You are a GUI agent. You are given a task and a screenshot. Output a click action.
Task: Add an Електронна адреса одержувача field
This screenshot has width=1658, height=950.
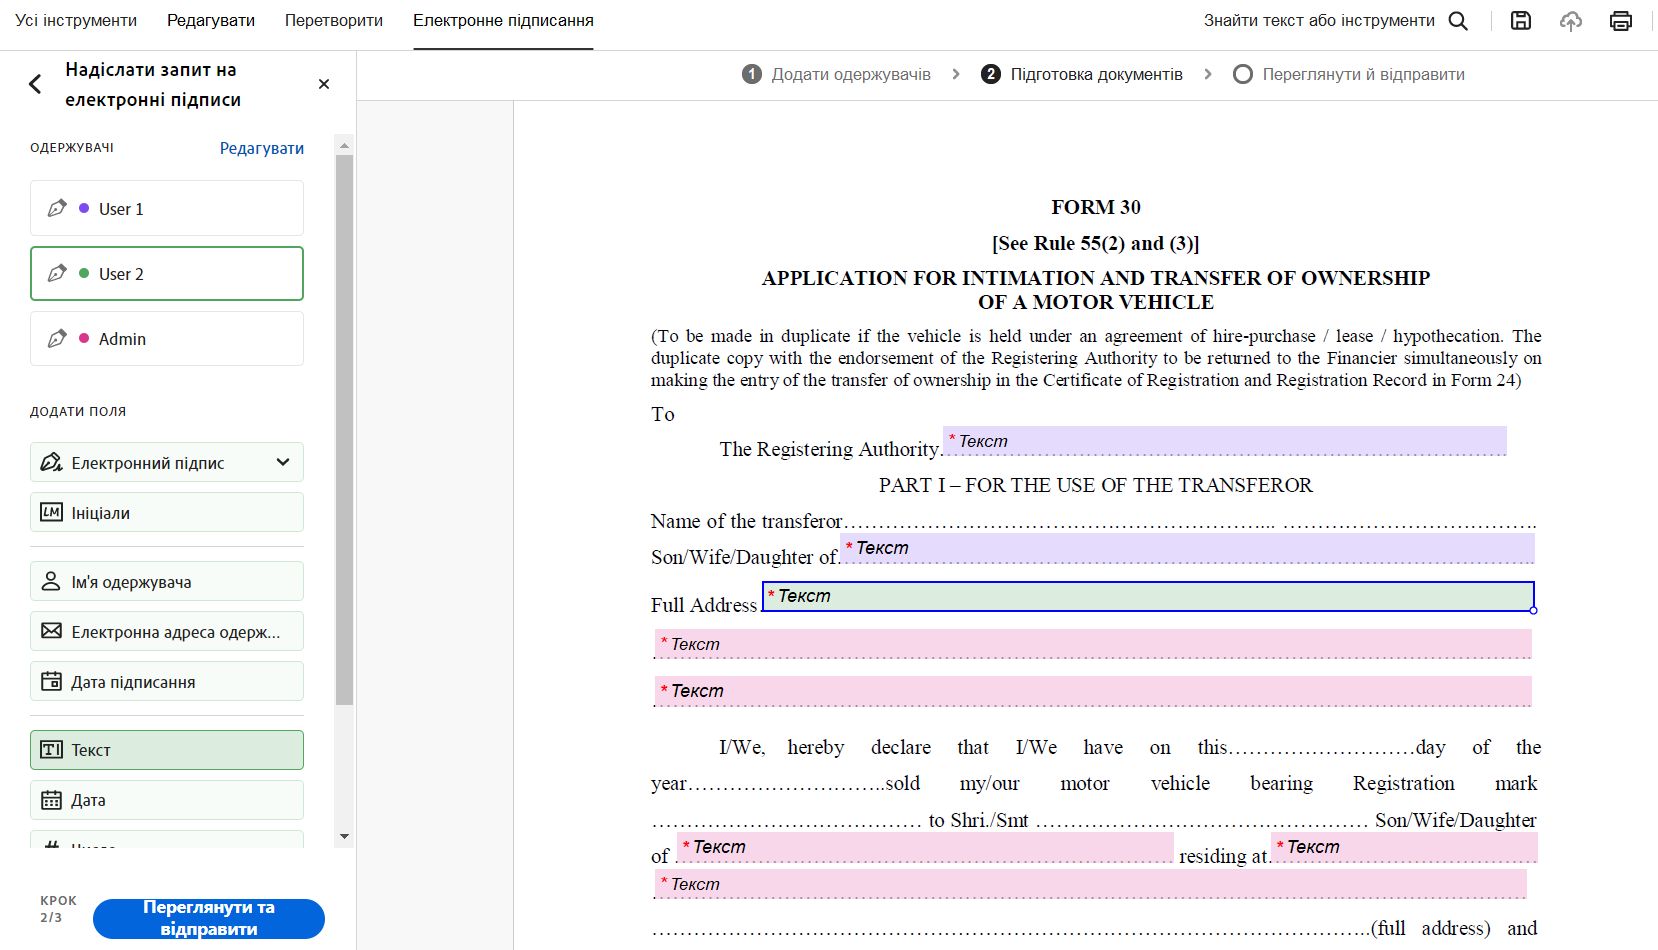pyautogui.click(x=167, y=631)
